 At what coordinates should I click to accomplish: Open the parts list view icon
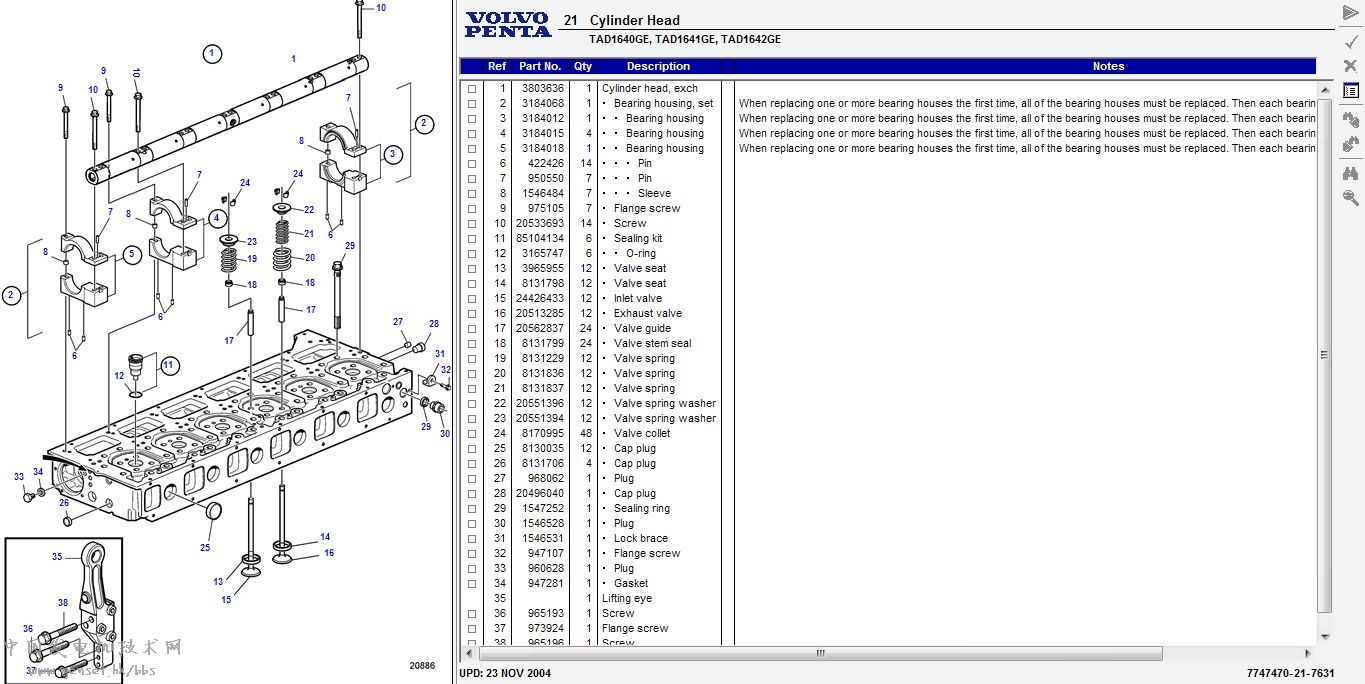1350,91
